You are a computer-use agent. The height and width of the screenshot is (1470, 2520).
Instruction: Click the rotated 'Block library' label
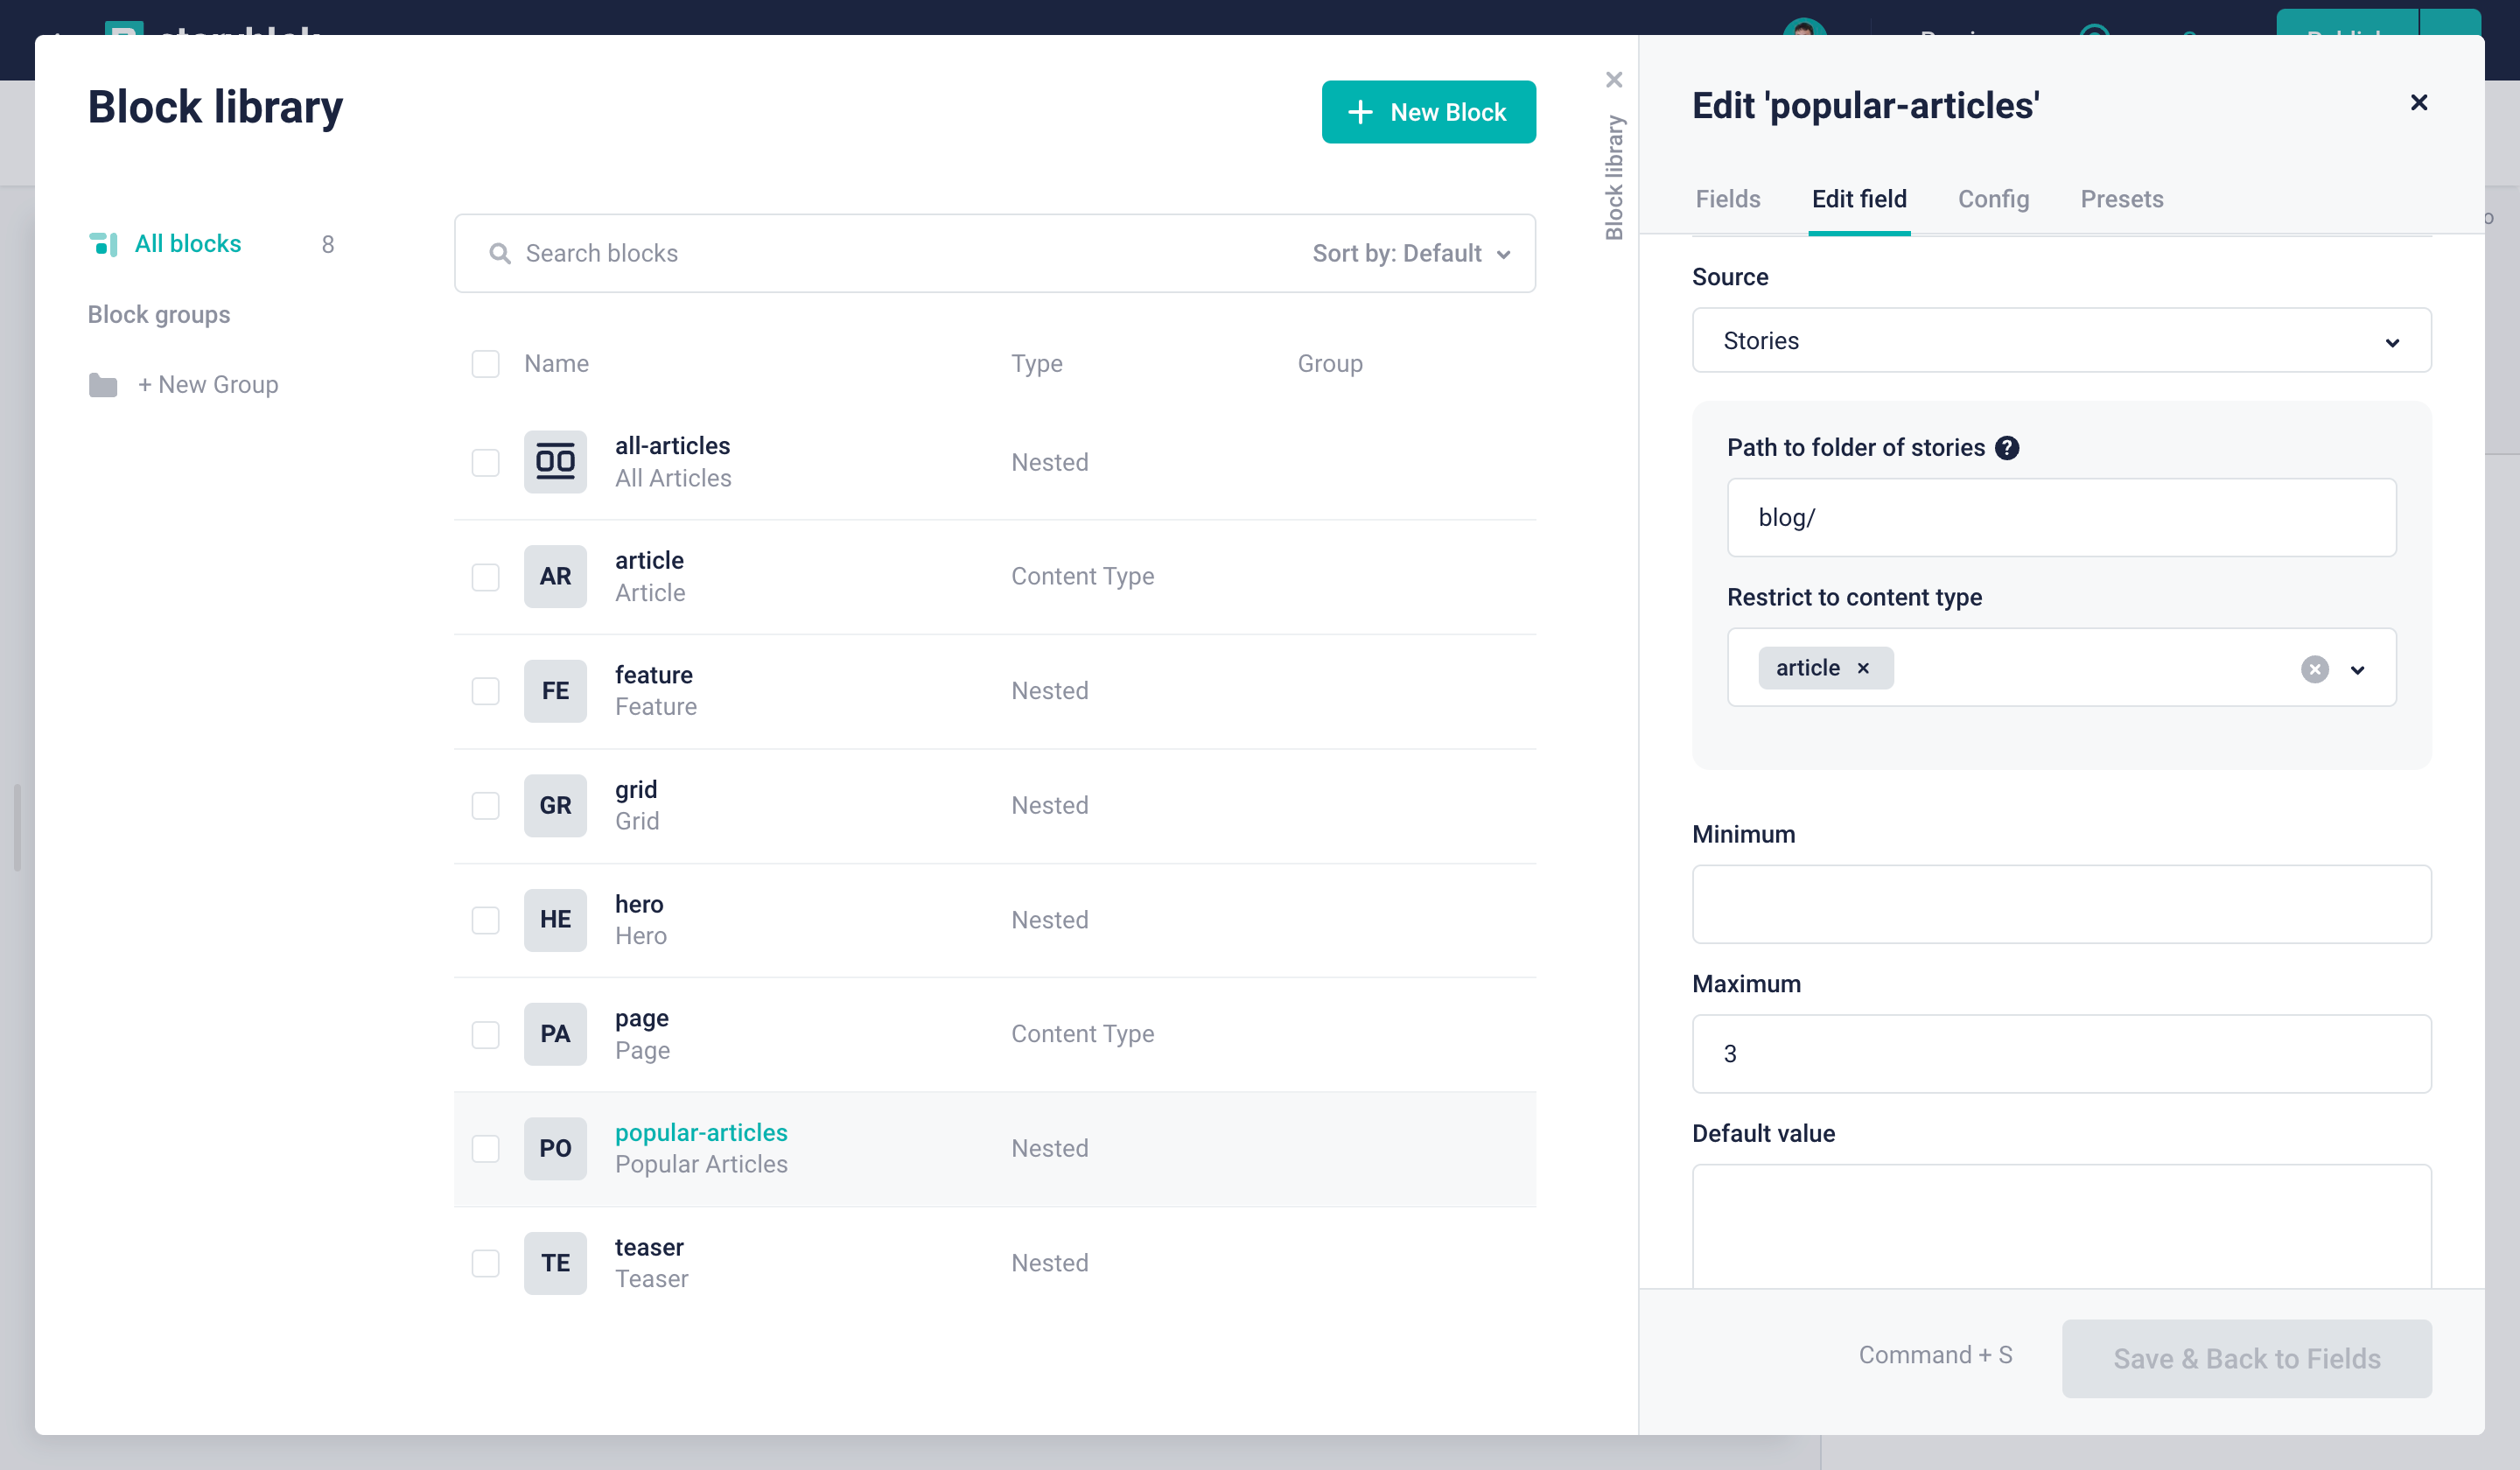point(1614,178)
